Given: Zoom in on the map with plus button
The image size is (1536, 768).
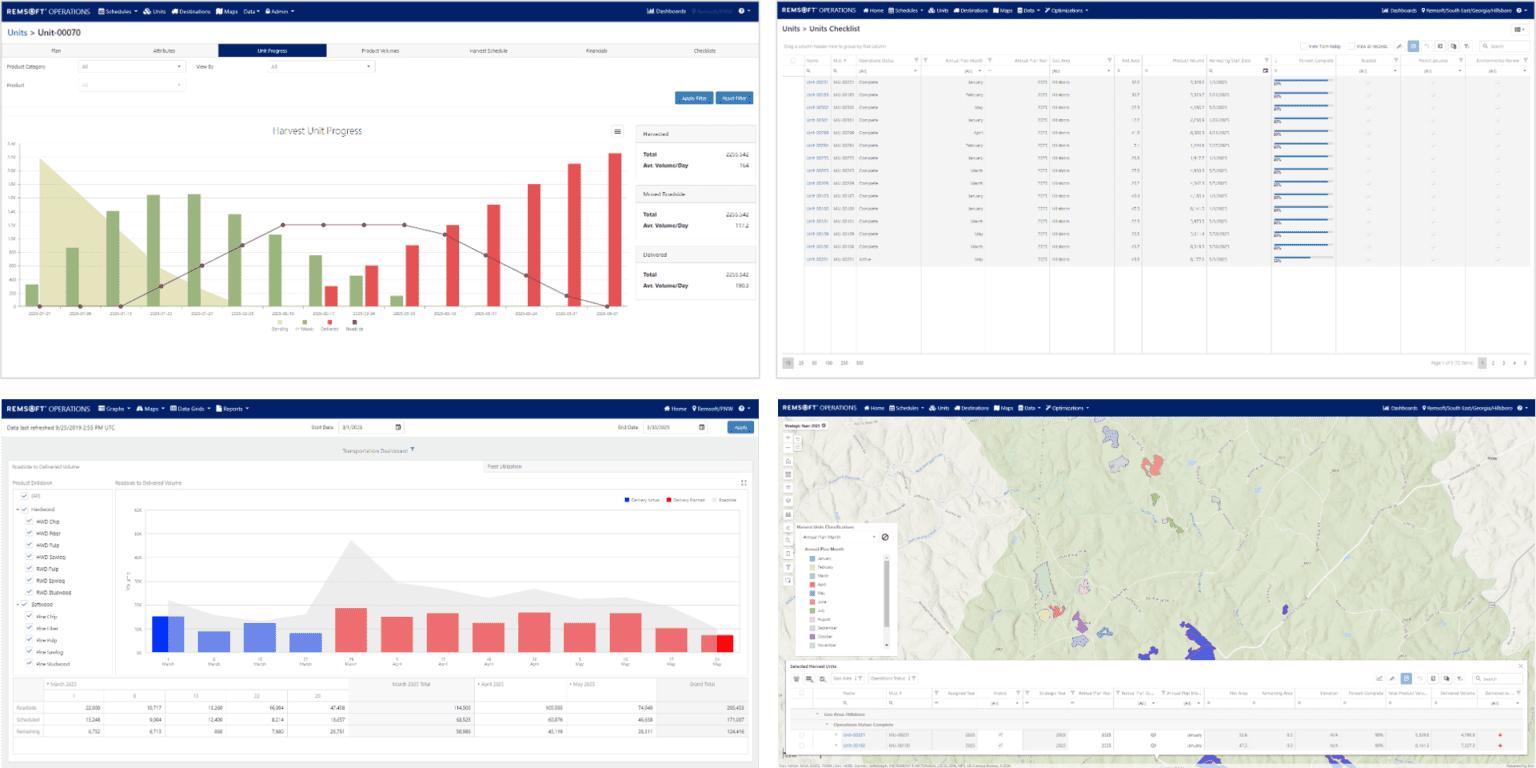Looking at the screenshot, I should point(788,439).
